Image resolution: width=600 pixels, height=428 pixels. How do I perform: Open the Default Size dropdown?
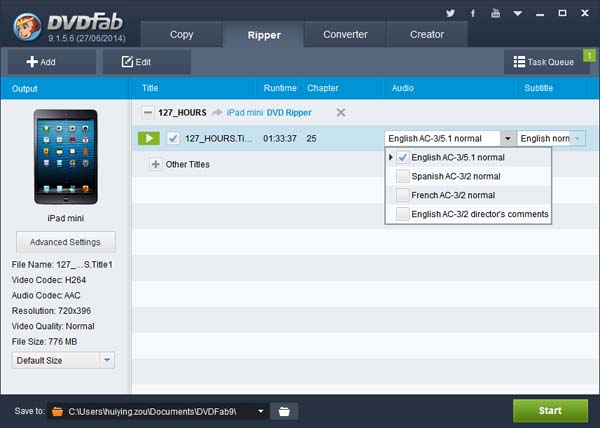click(63, 360)
